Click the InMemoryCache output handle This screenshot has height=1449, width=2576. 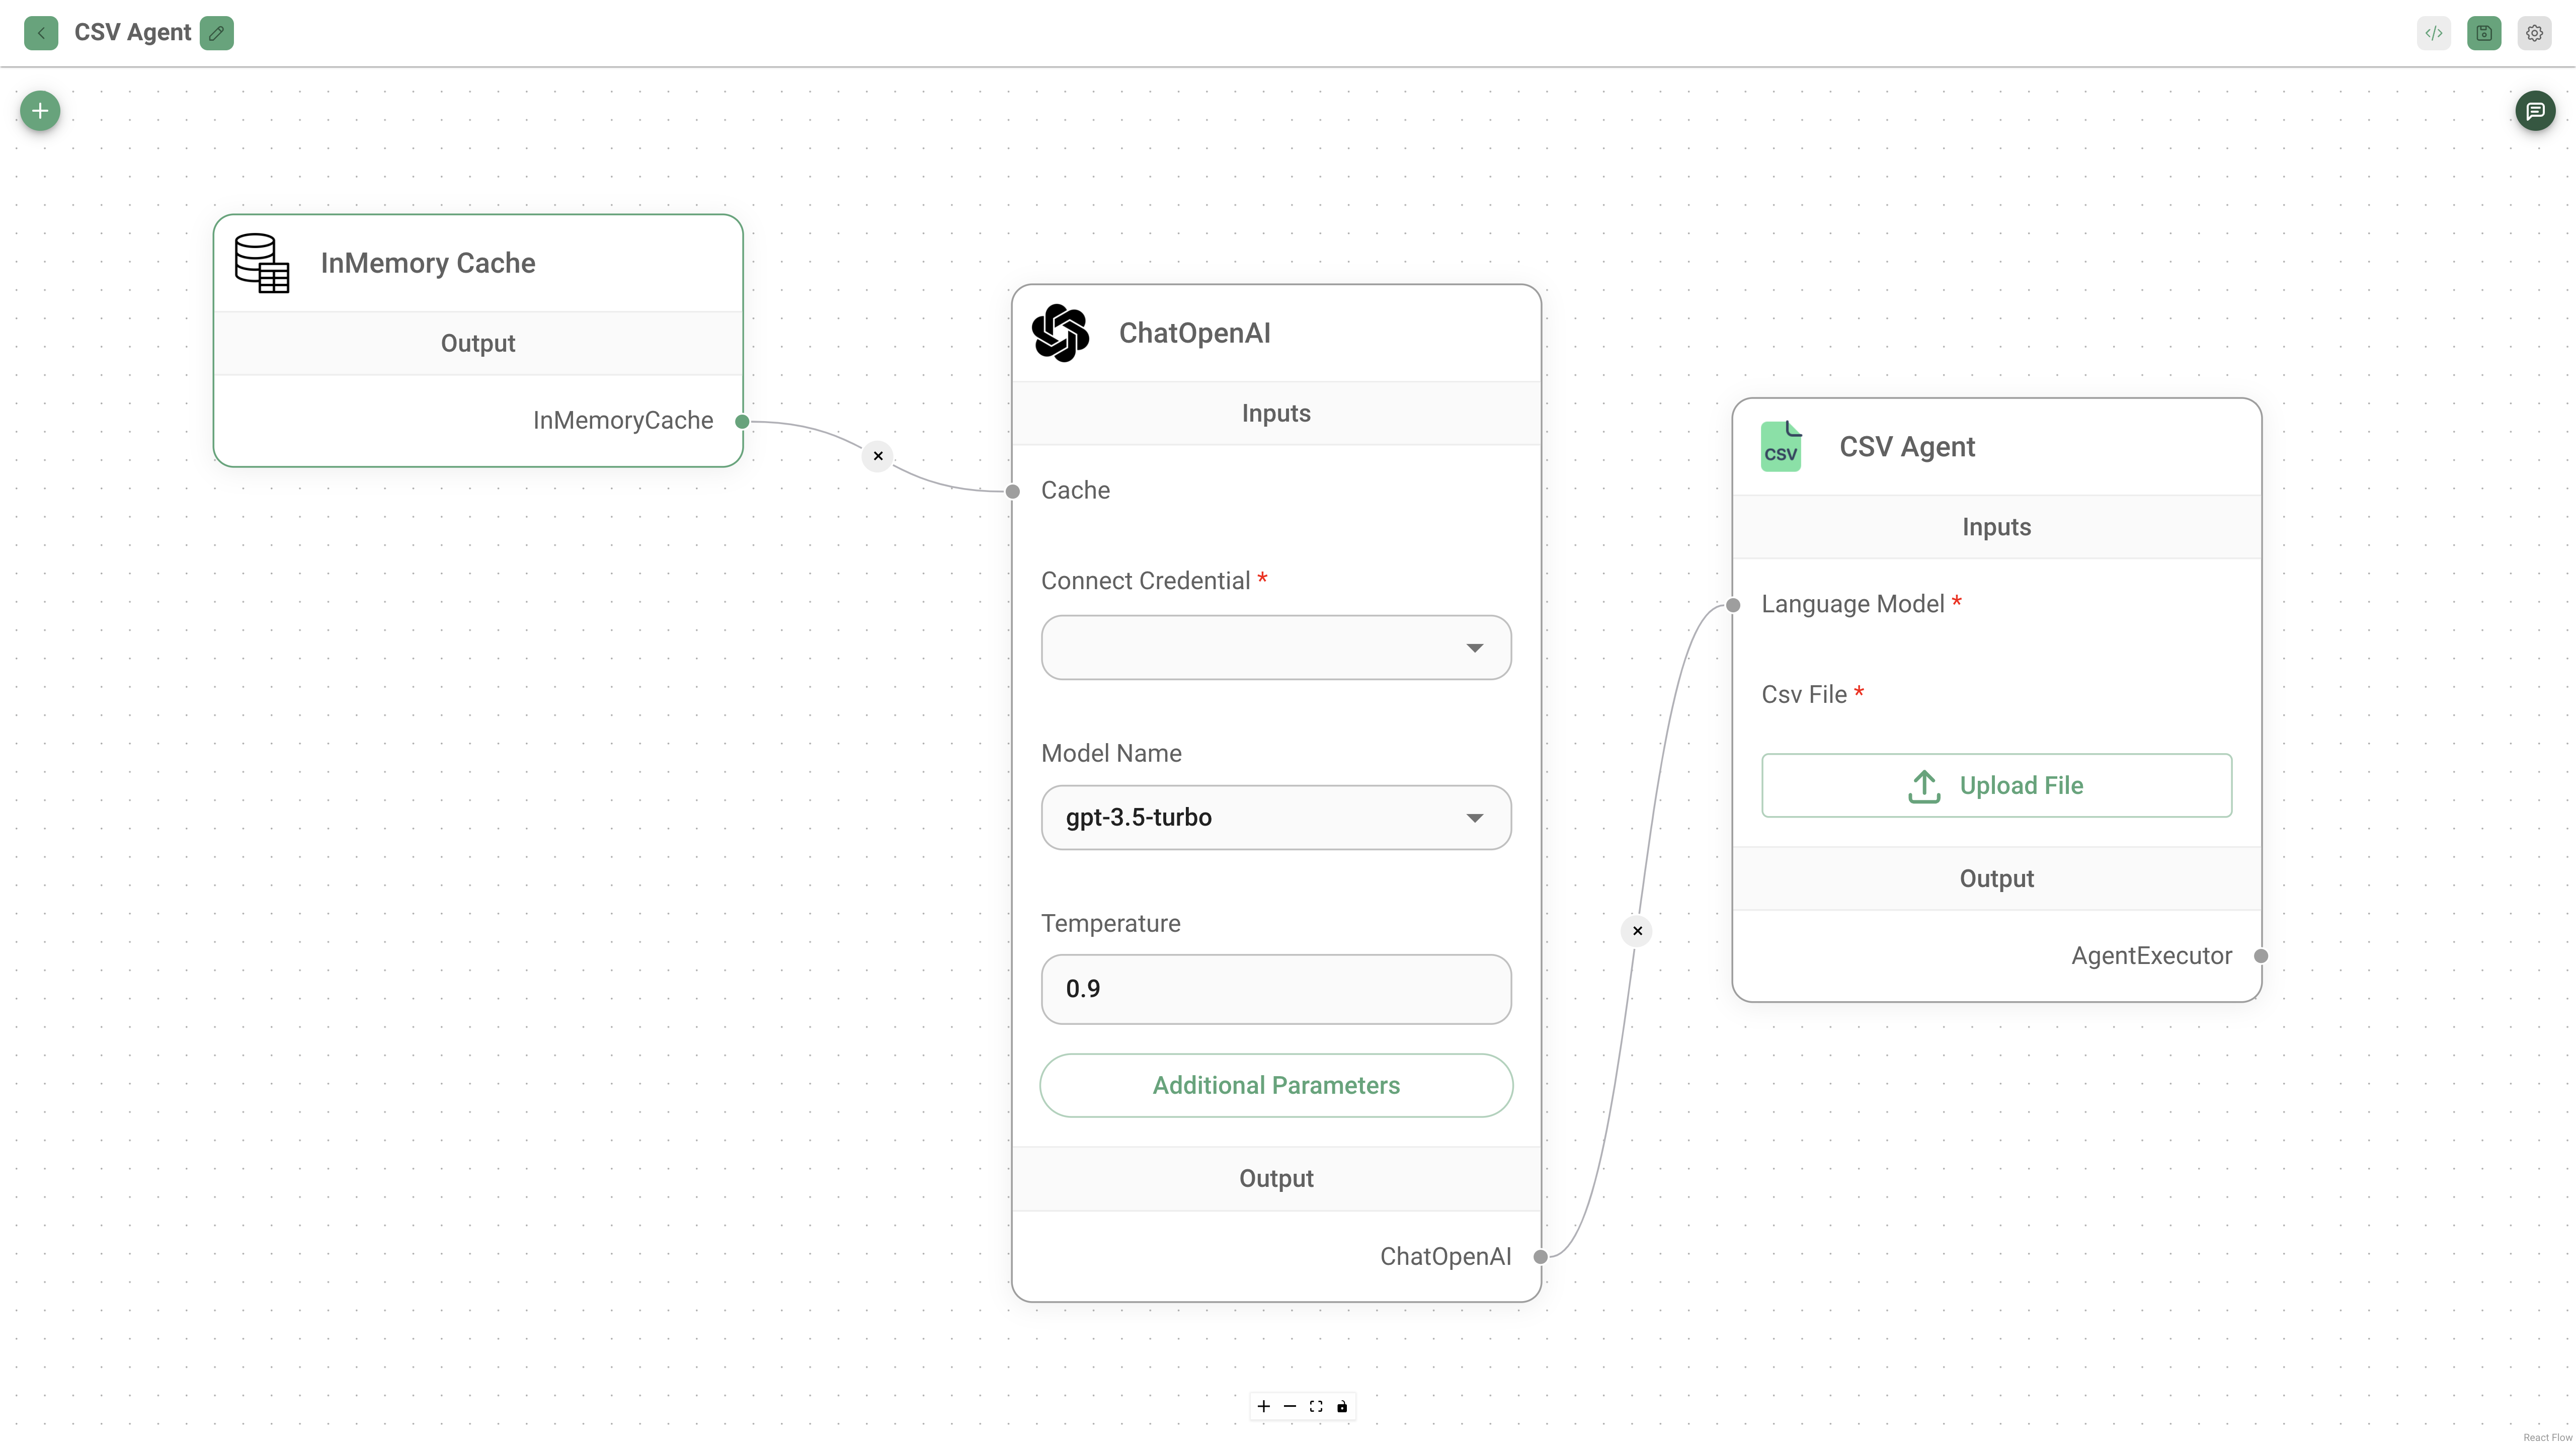[742, 422]
